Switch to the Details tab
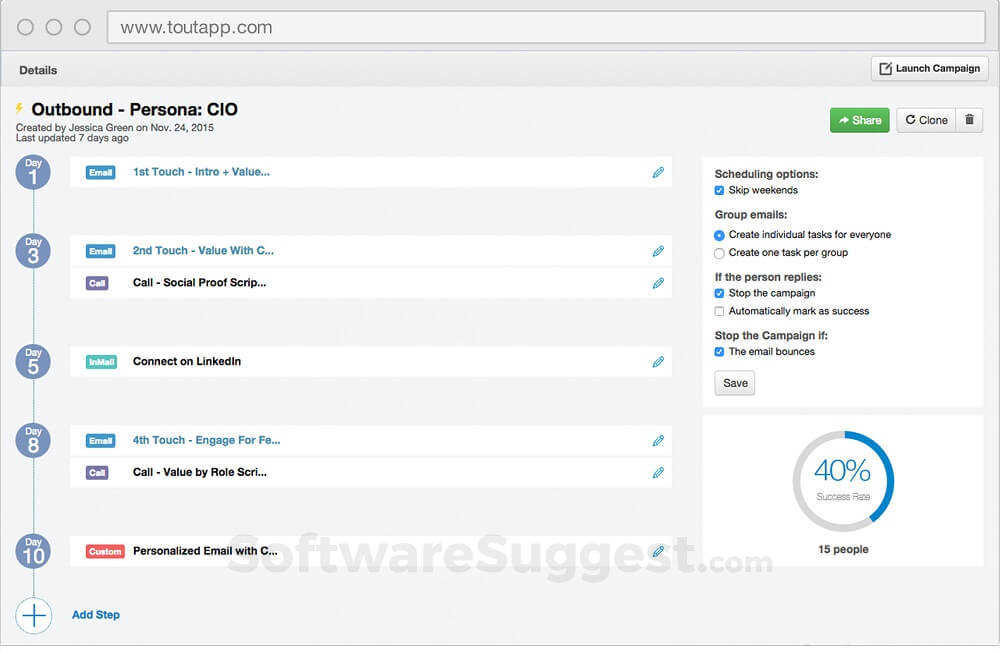The image size is (1000, 652). pyautogui.click(x=38, y=70)
